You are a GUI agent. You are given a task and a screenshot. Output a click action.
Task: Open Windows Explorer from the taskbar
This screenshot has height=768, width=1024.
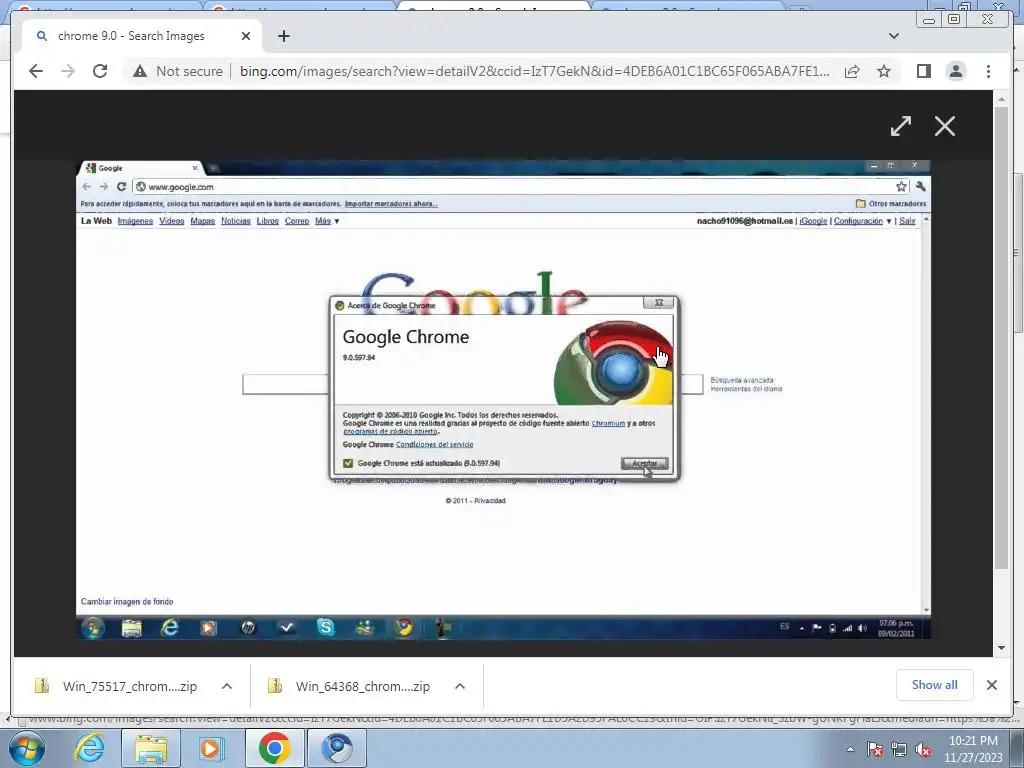pos(152,748)
